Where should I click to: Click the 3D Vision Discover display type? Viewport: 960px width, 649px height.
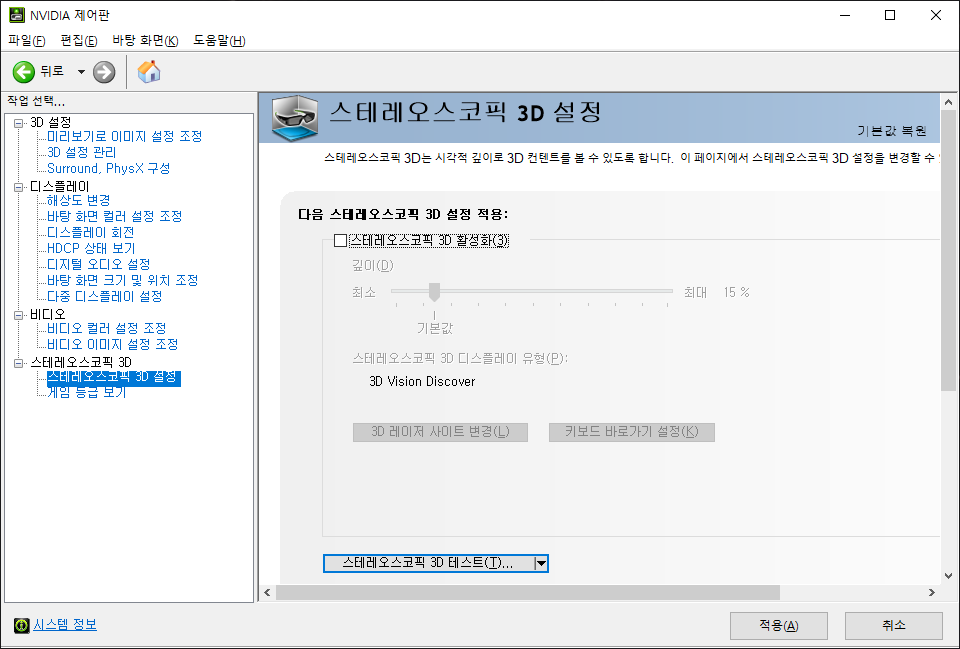pos(422,381)
